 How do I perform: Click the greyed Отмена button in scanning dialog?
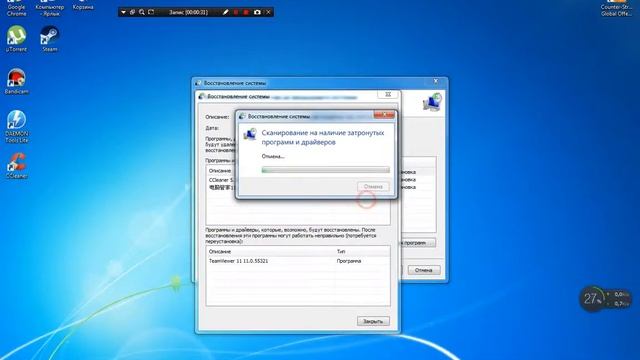click(x=373, y=187)
